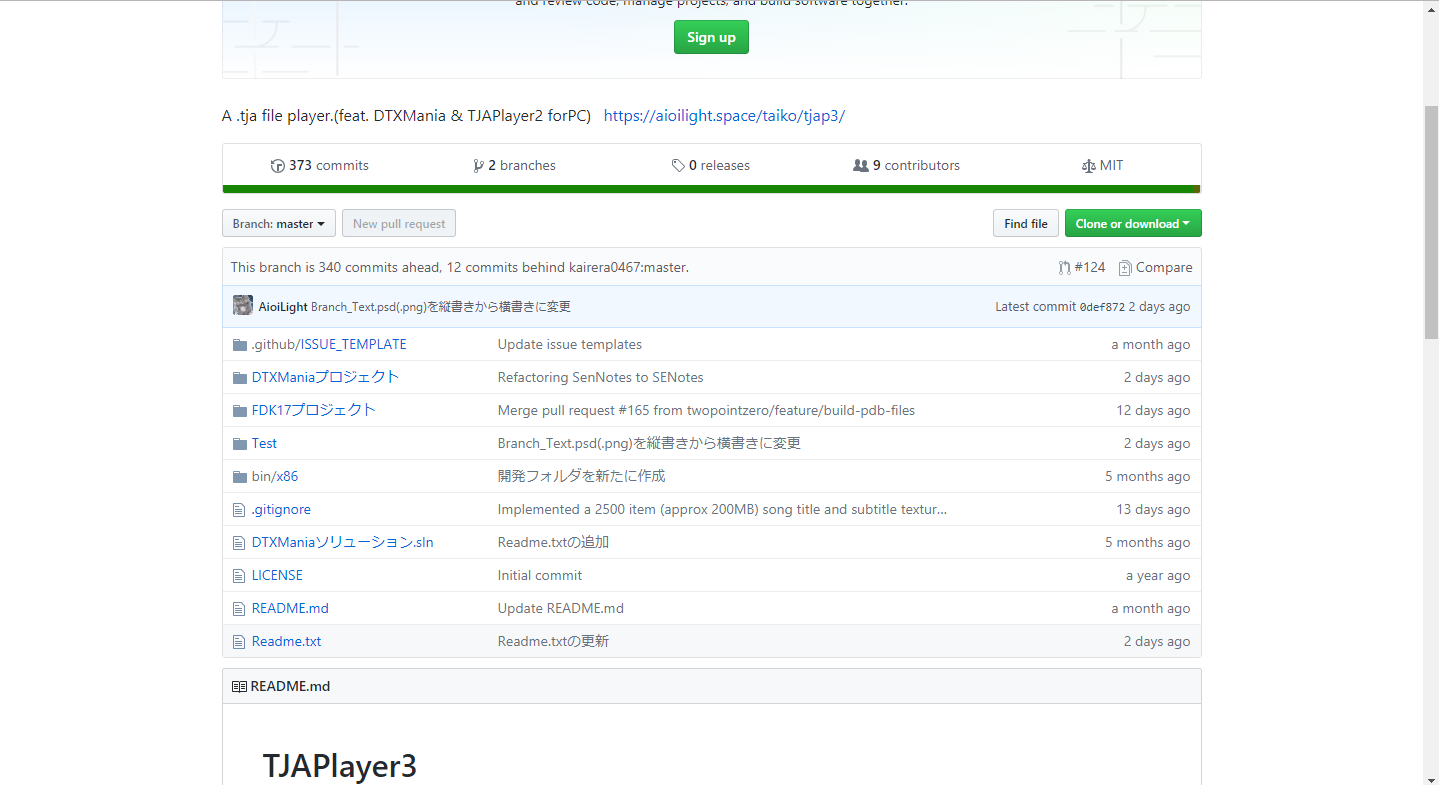Expand the Branch: master dropdown
Viewport: 1439px width, 785px height.
pyautogui.click(x=279, y=223)
